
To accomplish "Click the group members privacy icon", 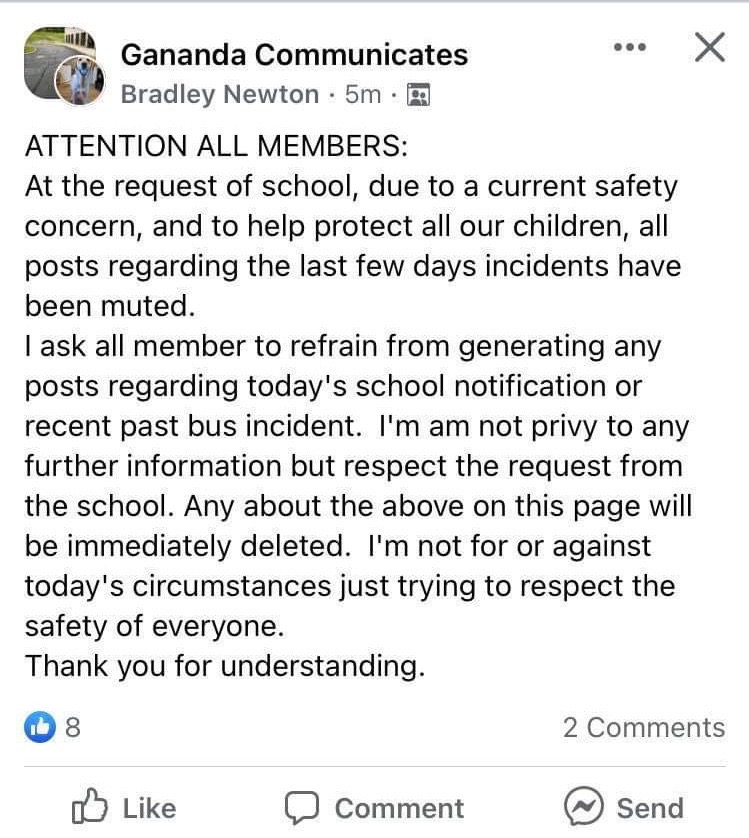I will 419,95.
